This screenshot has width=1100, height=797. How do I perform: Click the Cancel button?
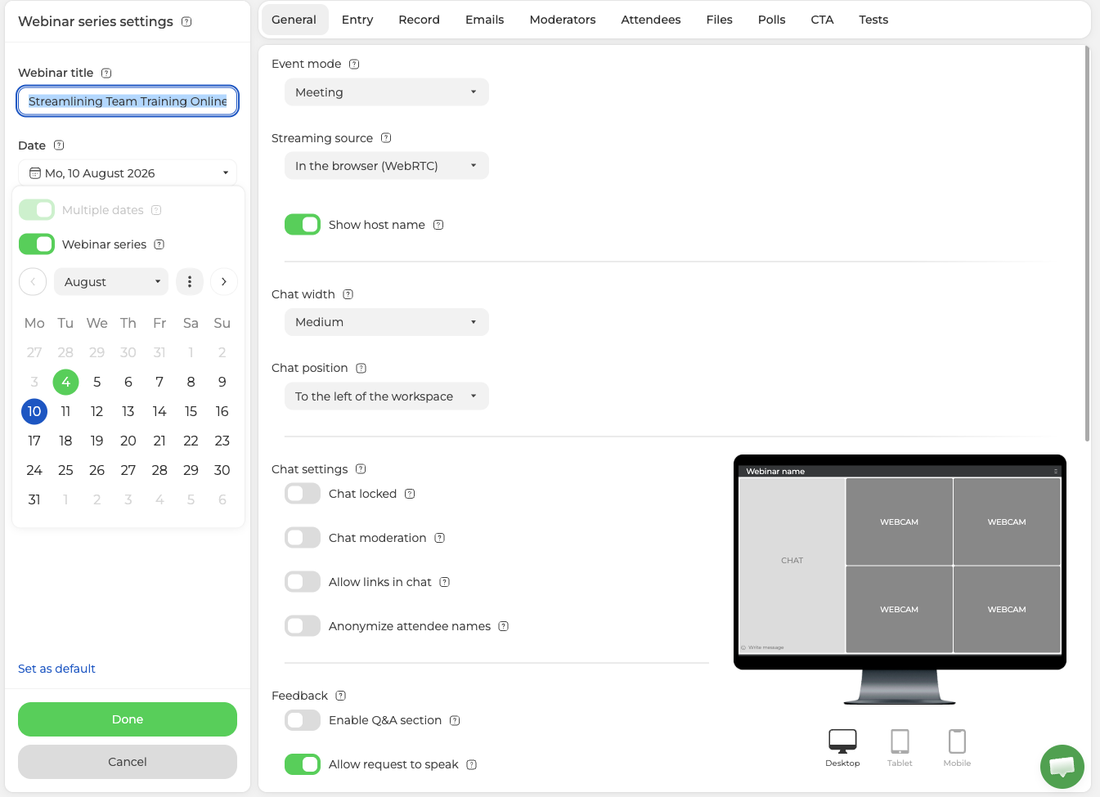click(127, 762)
